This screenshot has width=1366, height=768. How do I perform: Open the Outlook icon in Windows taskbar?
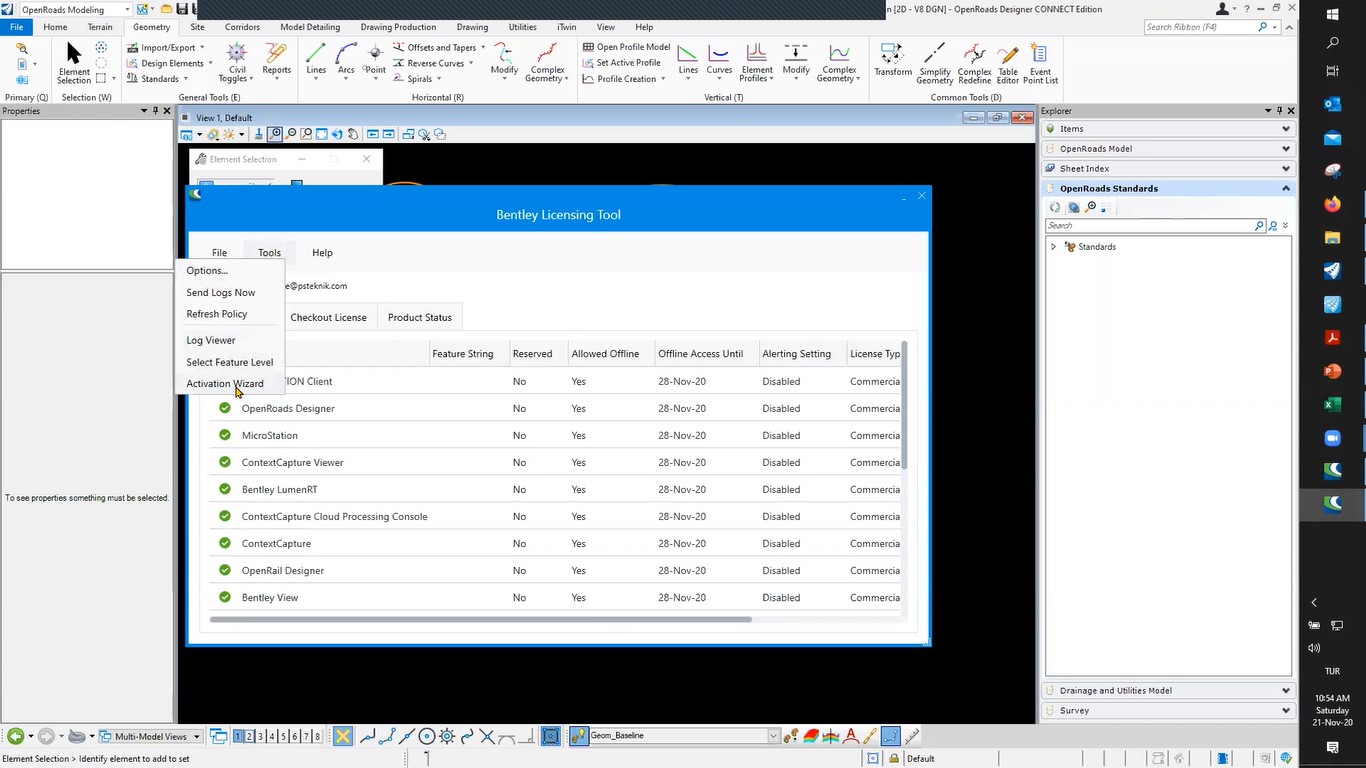pyautogui.click(x=1332, y=103)
